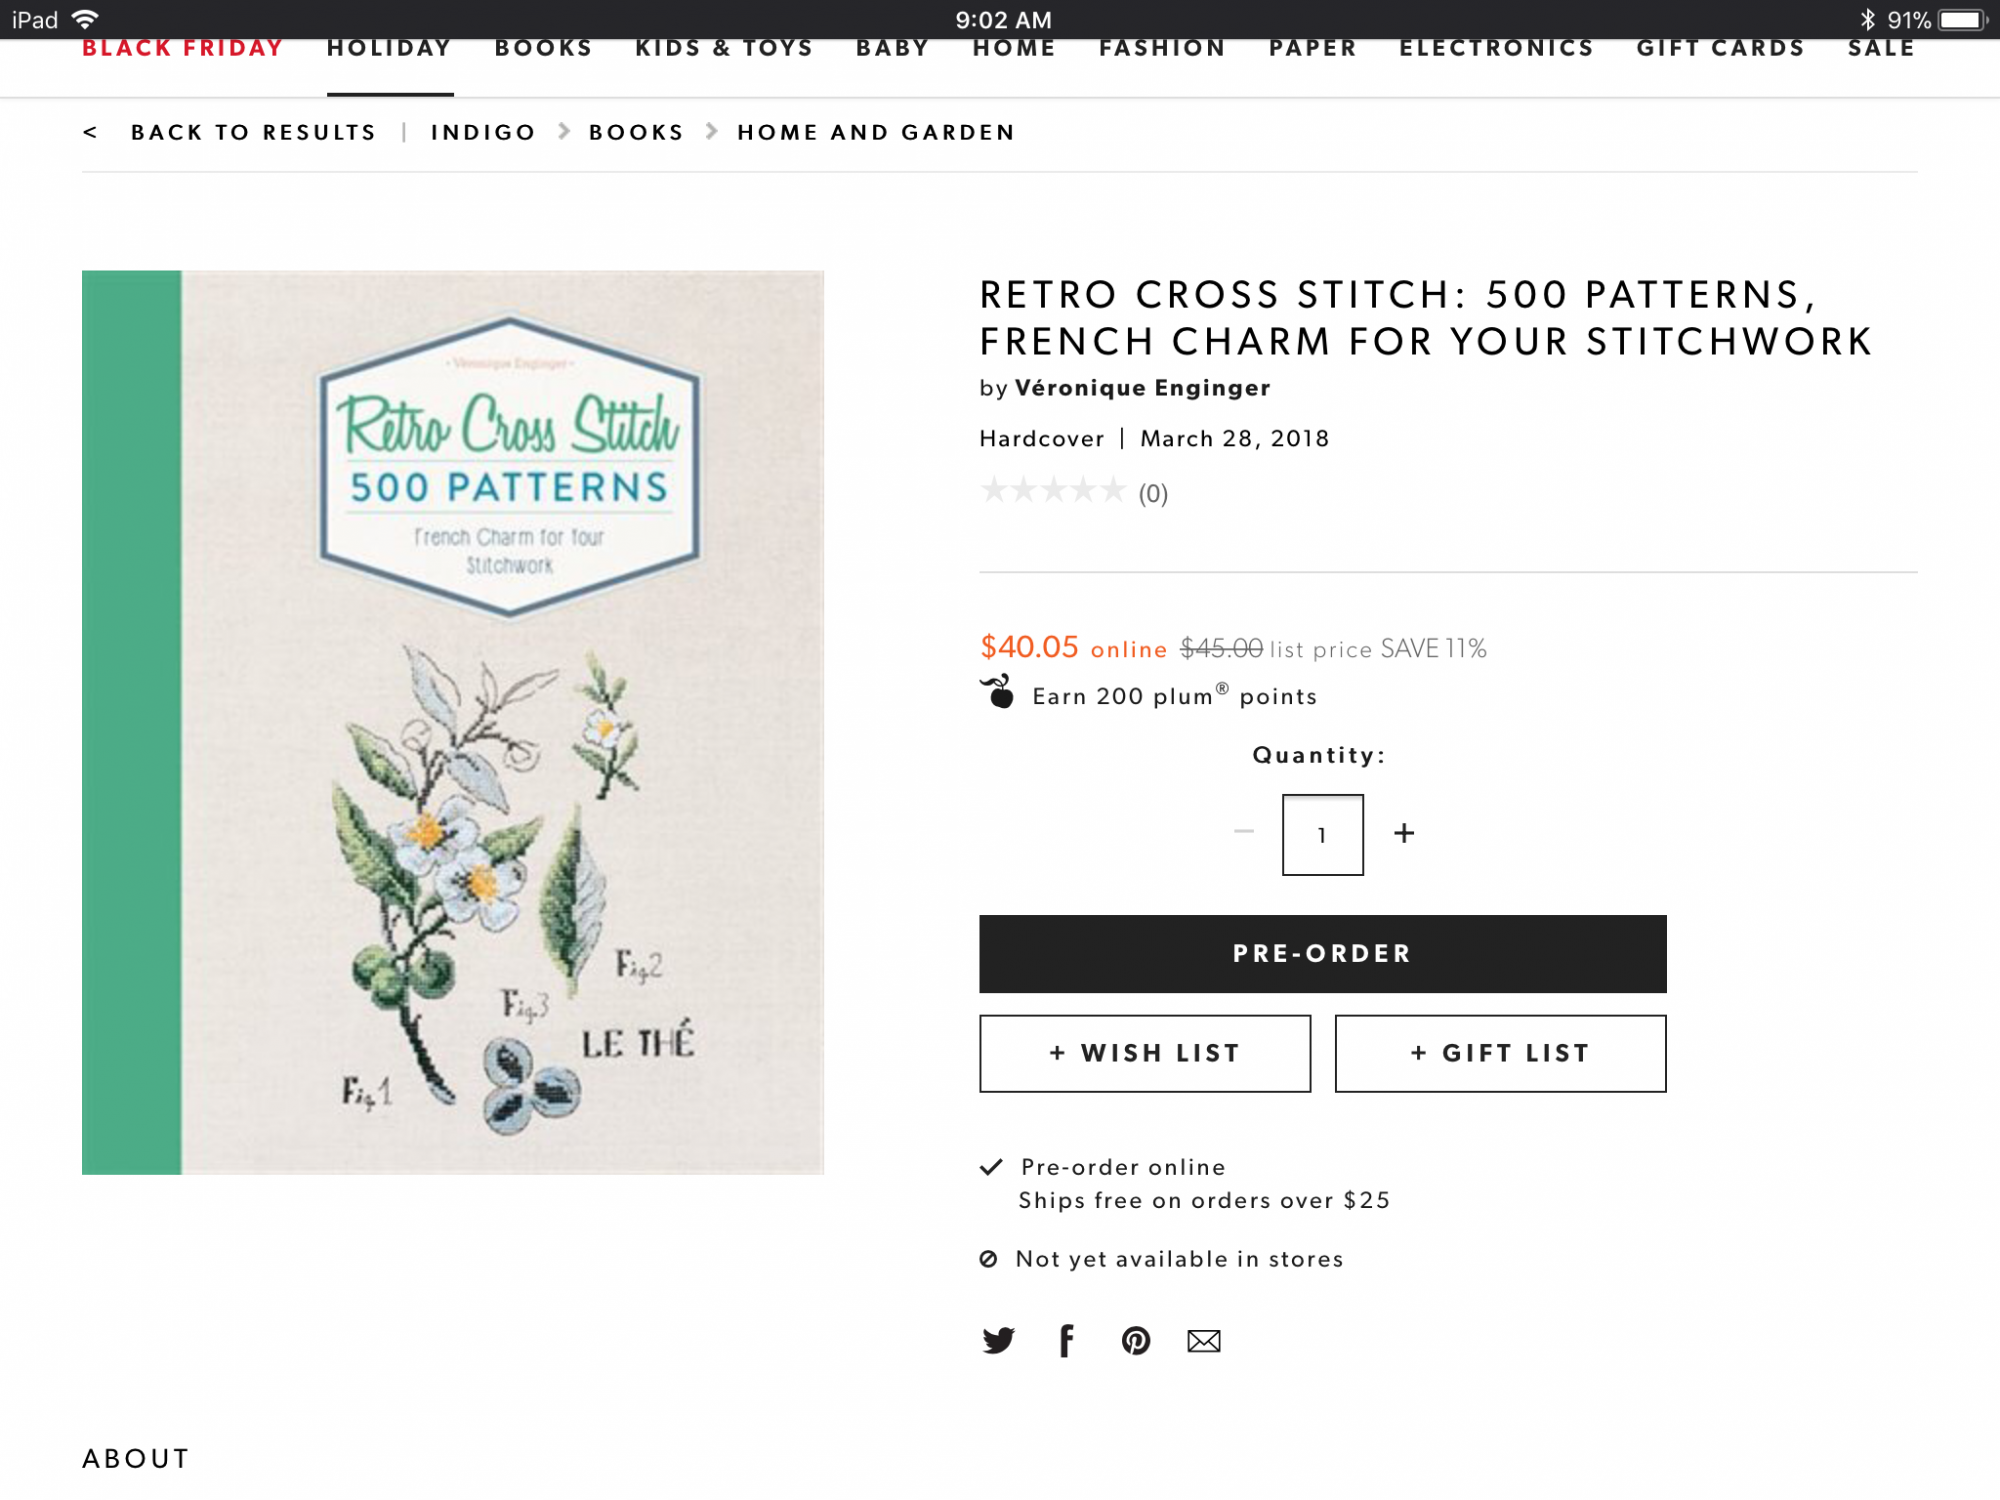The width and height of the screenshot is (2000, 1500).
Task: Increase quantity with the plus button
Action: pos(1404,833)
